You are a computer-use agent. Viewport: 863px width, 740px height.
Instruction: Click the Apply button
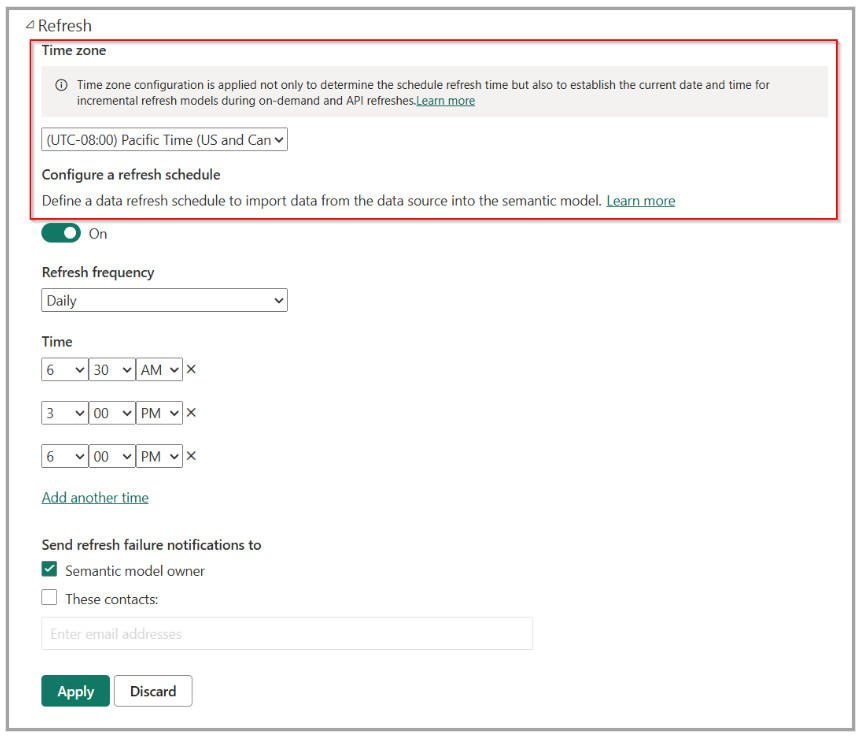(x=75, y=691)
